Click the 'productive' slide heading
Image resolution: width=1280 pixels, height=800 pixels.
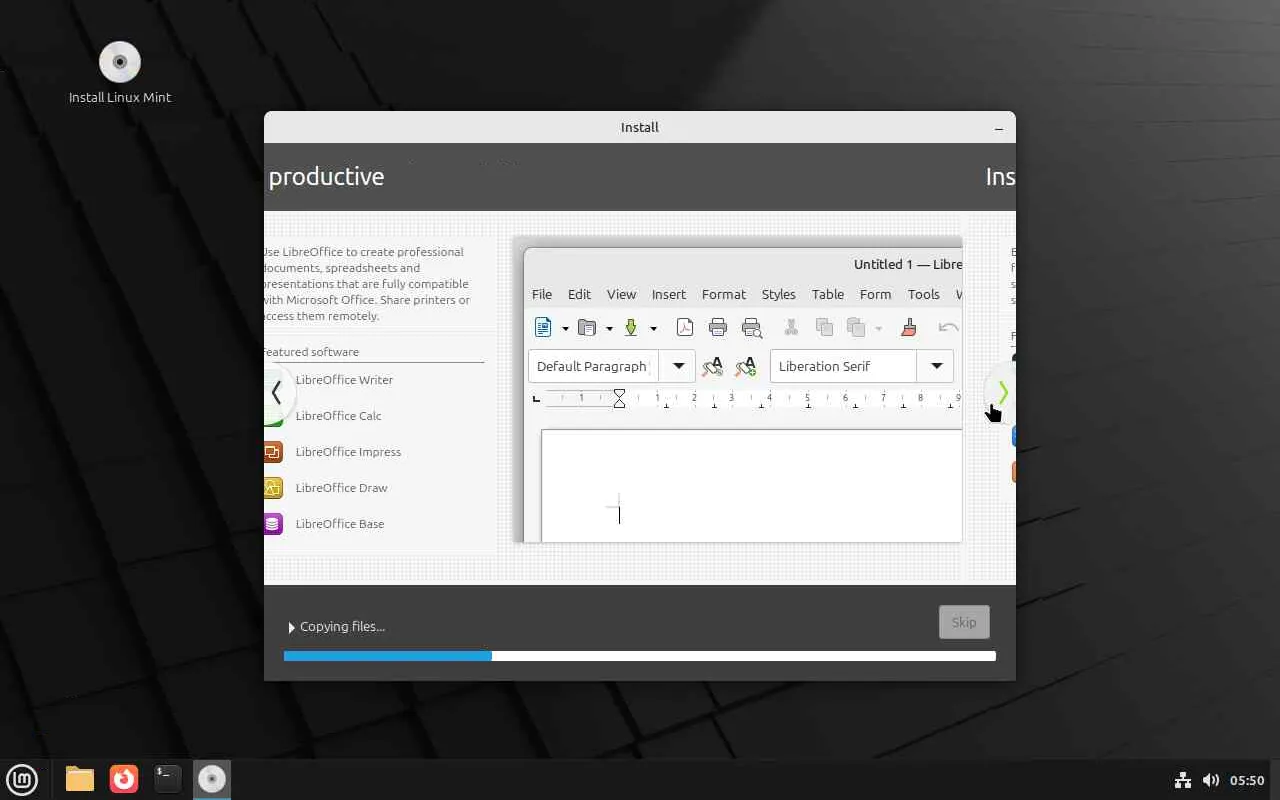tap(326, 177)
